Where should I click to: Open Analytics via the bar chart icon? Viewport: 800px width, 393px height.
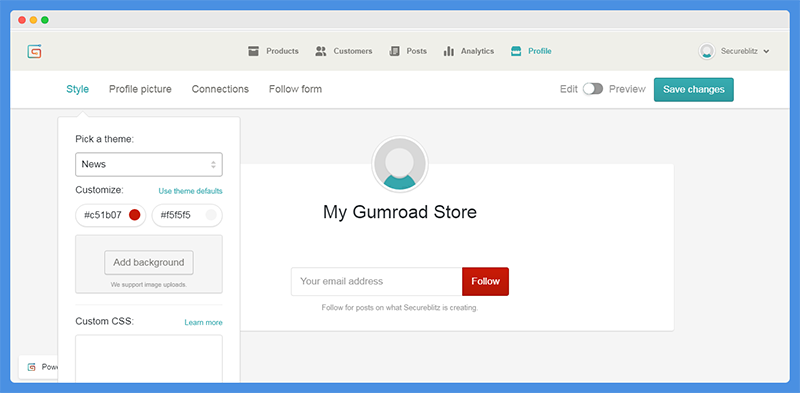click(x=448, y=51)
